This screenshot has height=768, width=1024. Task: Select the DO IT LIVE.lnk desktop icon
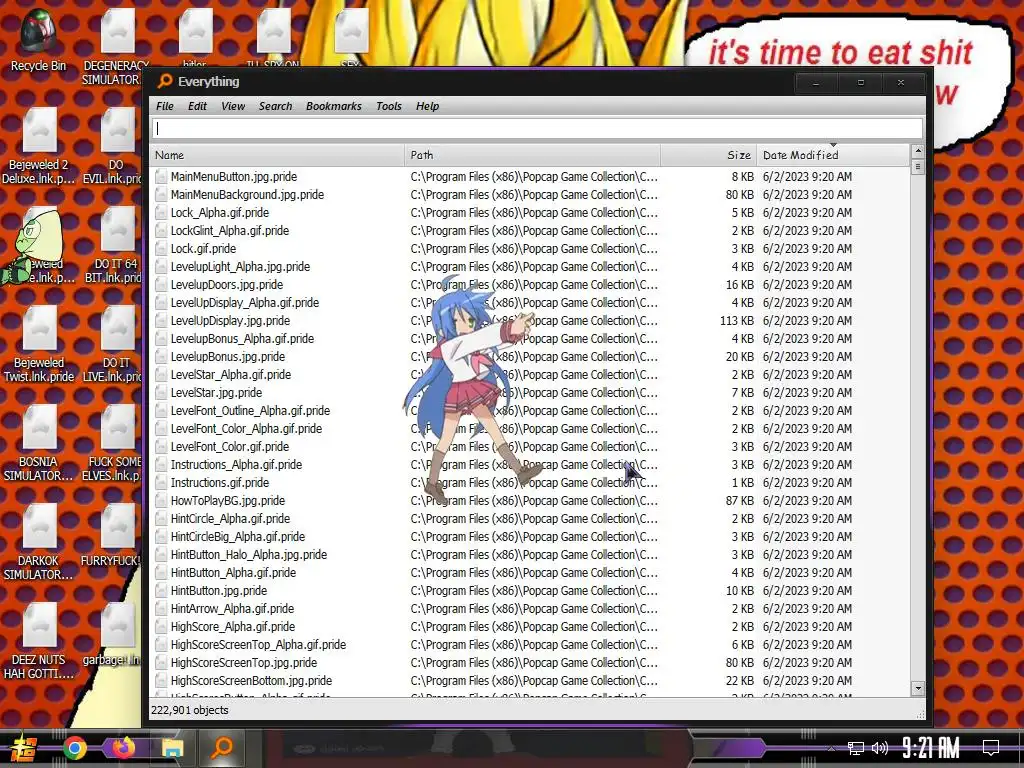pos(116,344)
